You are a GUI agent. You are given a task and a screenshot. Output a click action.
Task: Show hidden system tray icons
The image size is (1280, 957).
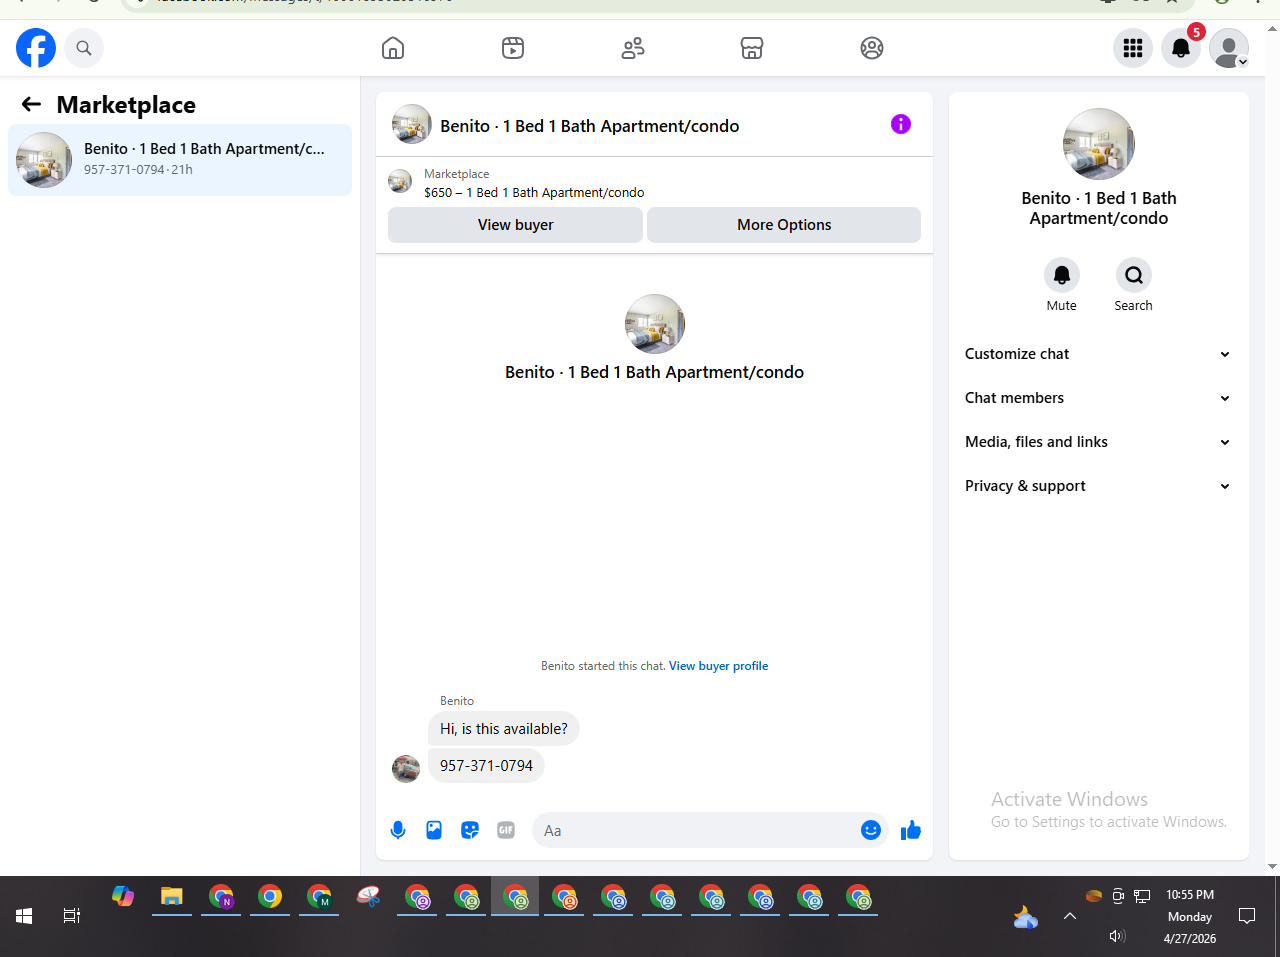(x=1070, y=916)
